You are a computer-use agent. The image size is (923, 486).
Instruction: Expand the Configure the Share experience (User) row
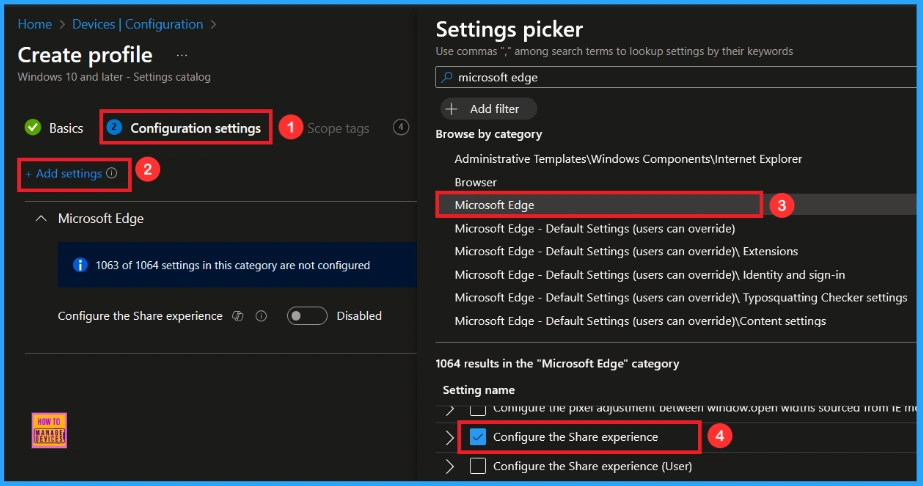[x=450, y=466]
